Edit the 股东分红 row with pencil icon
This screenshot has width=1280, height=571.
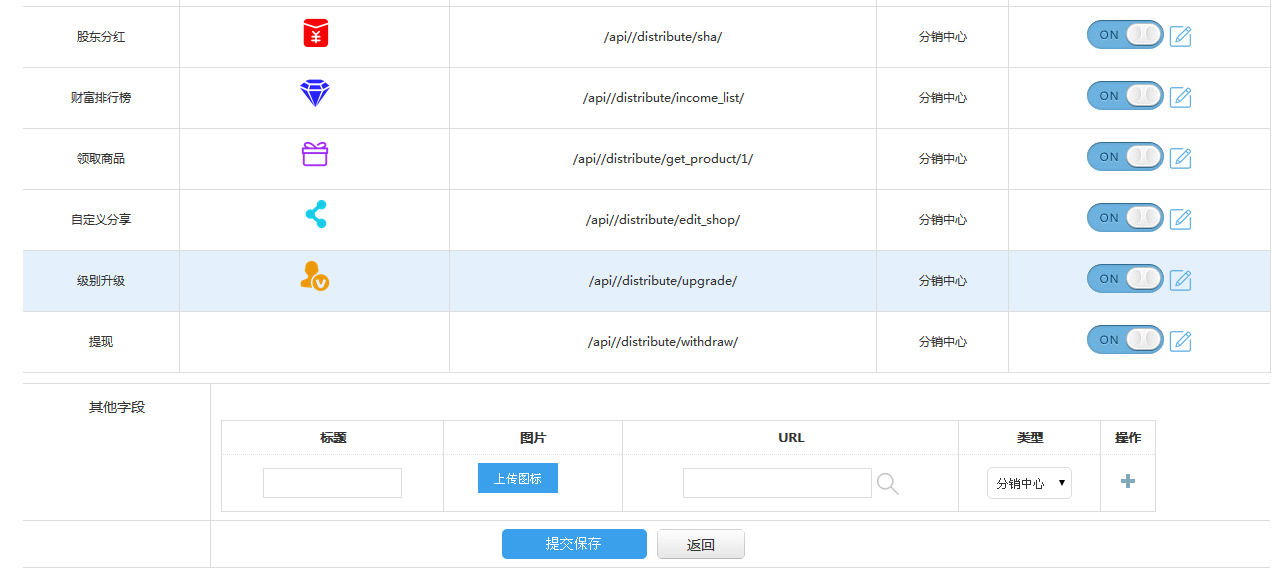point(1180,37)
